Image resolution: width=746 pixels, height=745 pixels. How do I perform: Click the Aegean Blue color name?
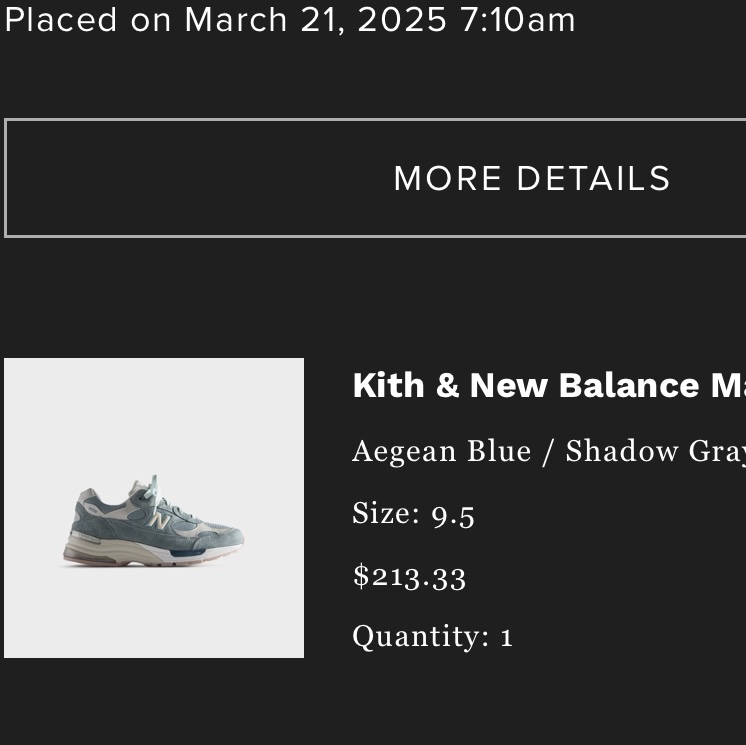[441, 452]
